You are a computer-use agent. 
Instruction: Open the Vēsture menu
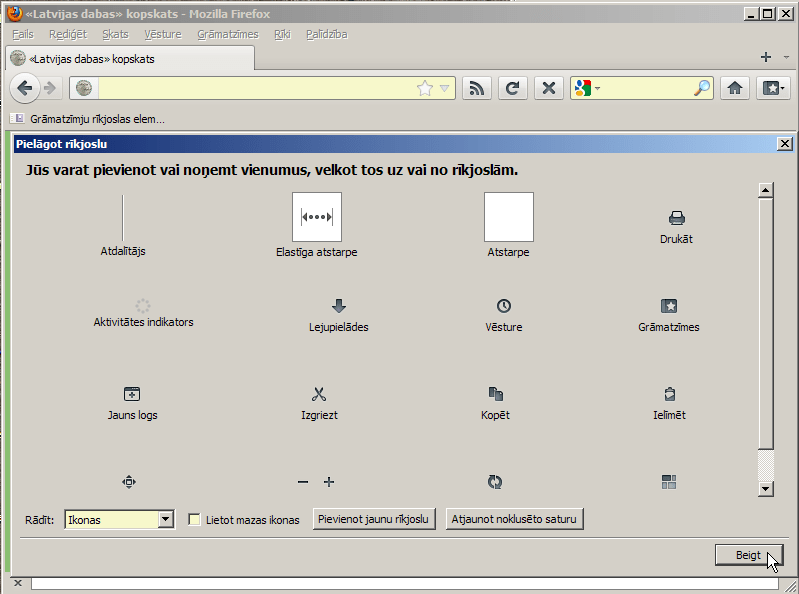click(163, 34)
